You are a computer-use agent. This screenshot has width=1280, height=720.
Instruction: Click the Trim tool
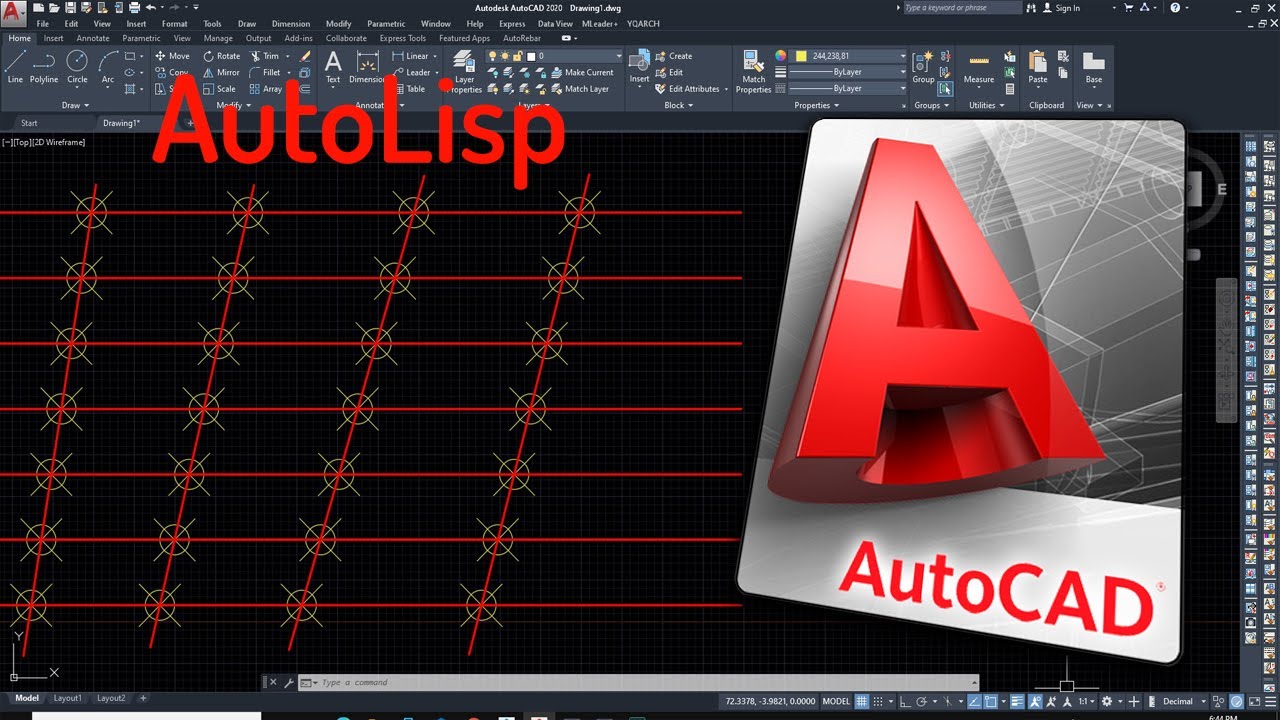(x=265, y=56)
